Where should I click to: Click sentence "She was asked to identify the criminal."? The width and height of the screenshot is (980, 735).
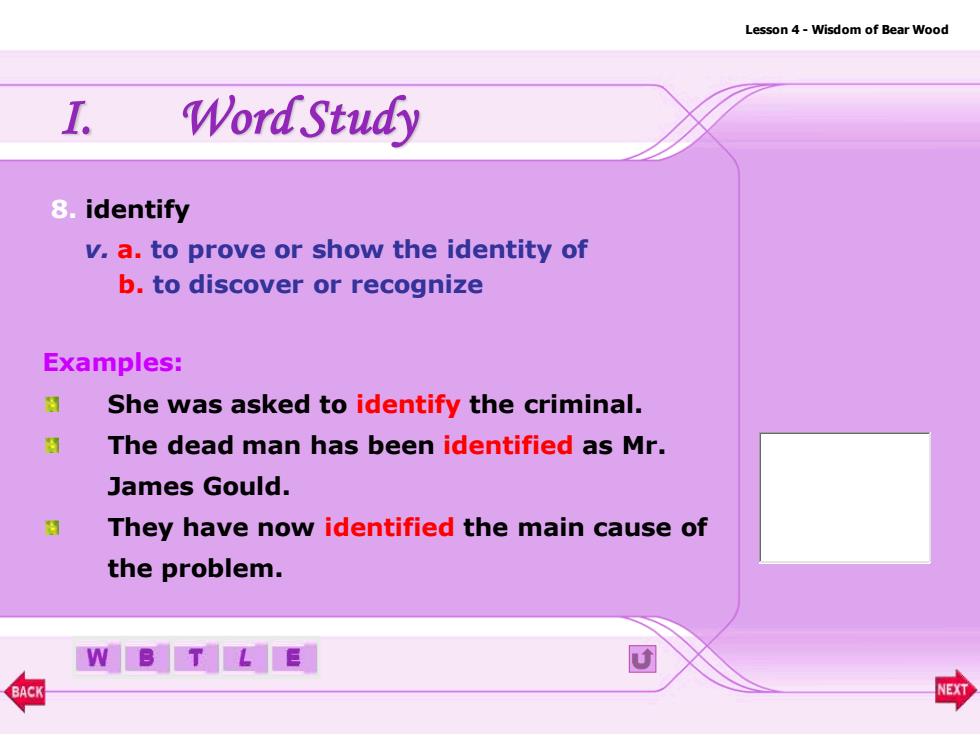pyautogui.click(x=374, y=405)
